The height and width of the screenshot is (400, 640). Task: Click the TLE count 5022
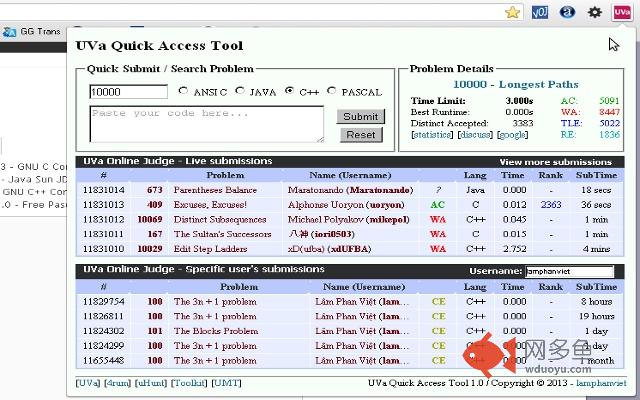(610, 123)
